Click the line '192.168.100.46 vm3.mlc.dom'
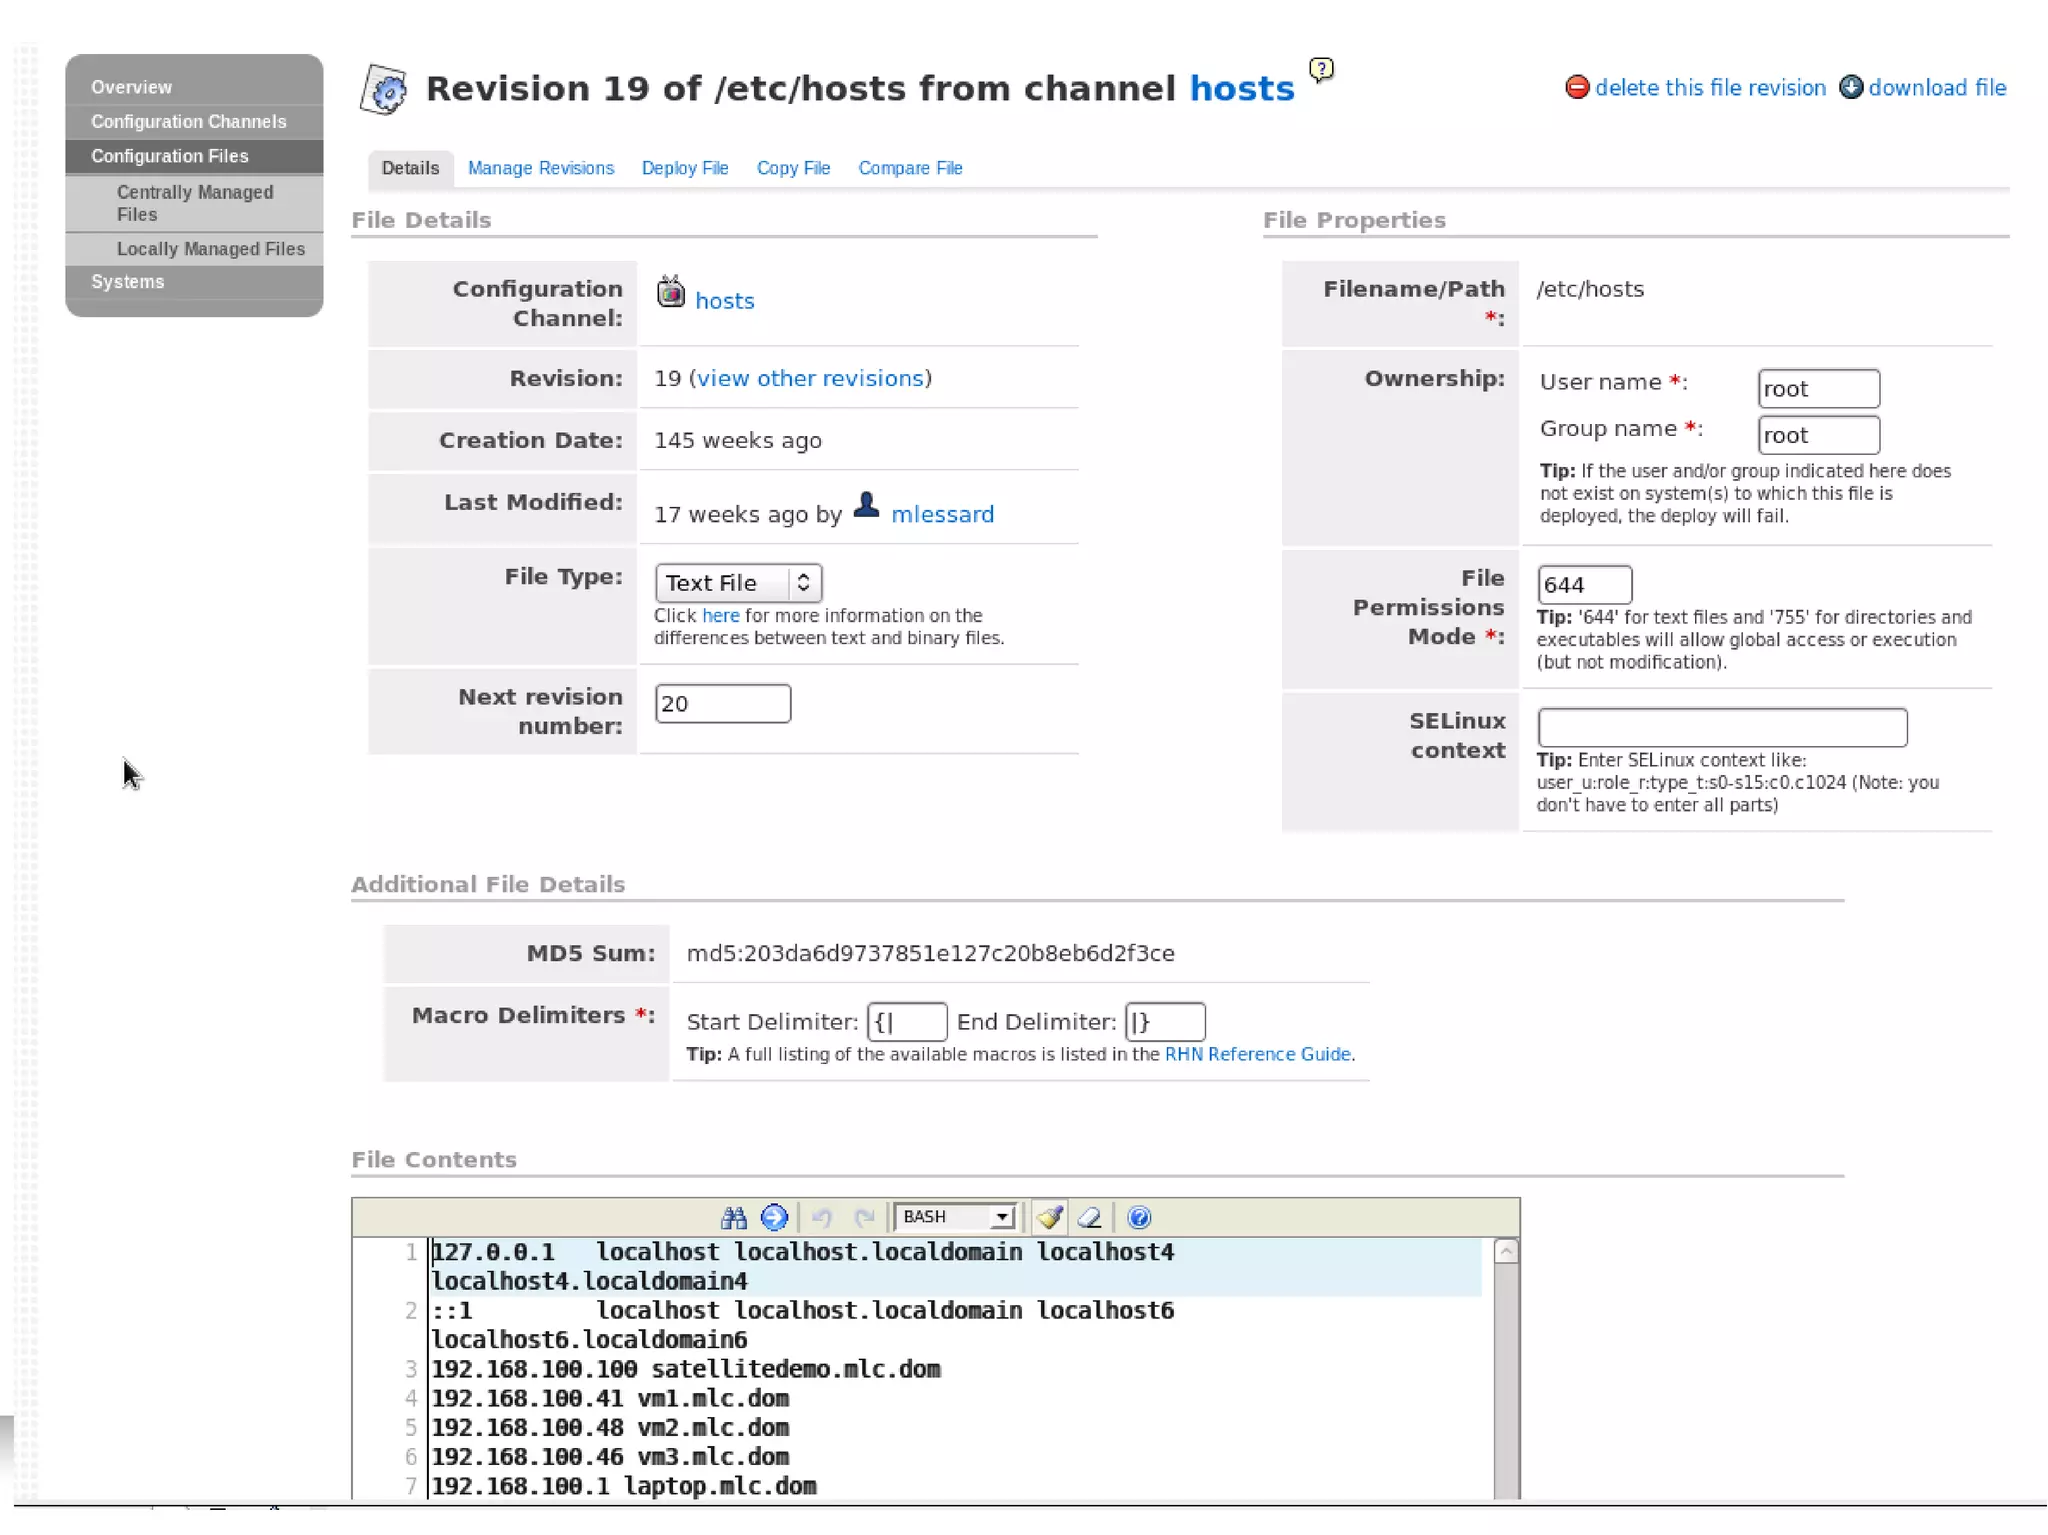Screen dimensions: 2048x1535 610,1457
